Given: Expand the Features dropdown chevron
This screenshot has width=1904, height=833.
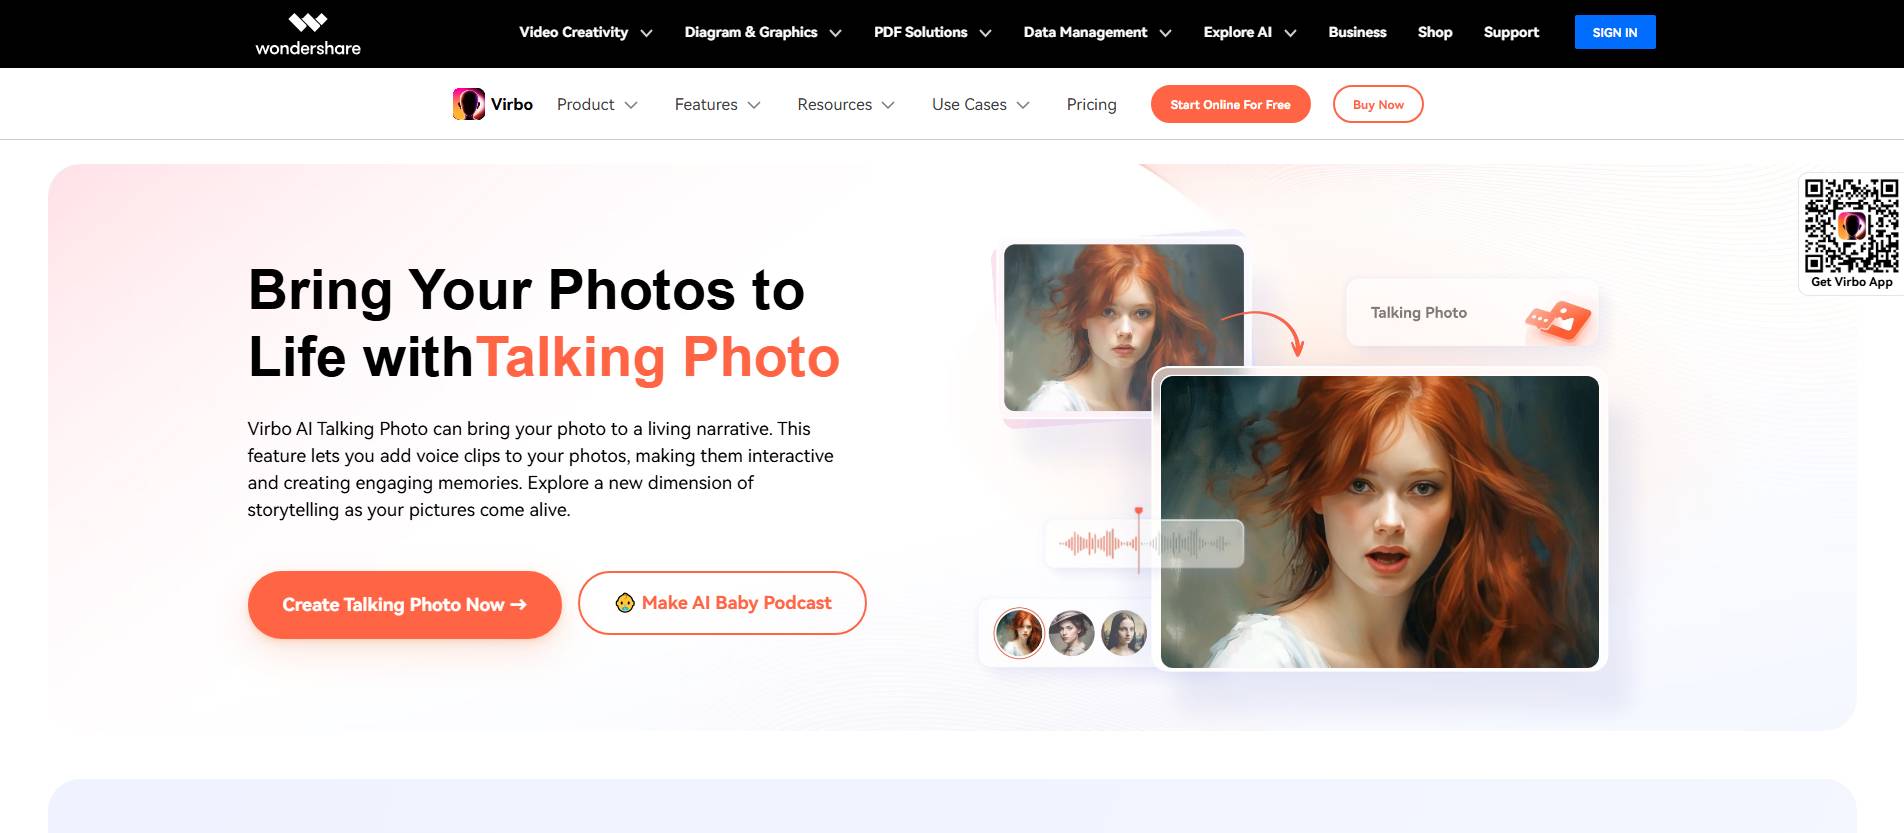Looking at the screenshot, I should (754, 105).
